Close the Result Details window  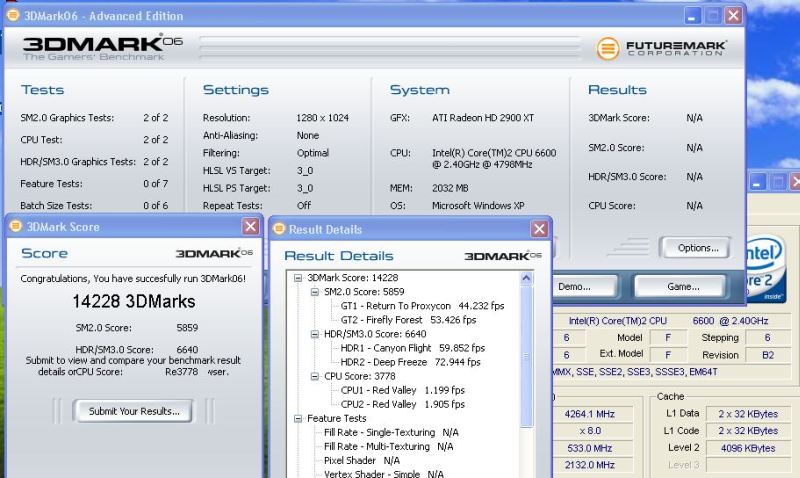(x=539, y=229)
